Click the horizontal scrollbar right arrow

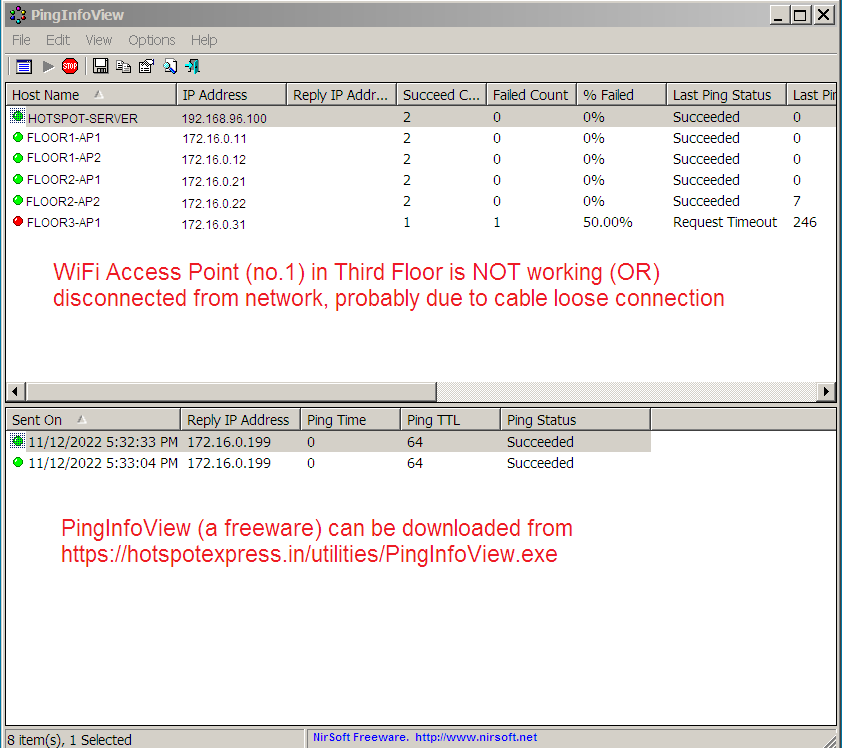pos(827,391)
